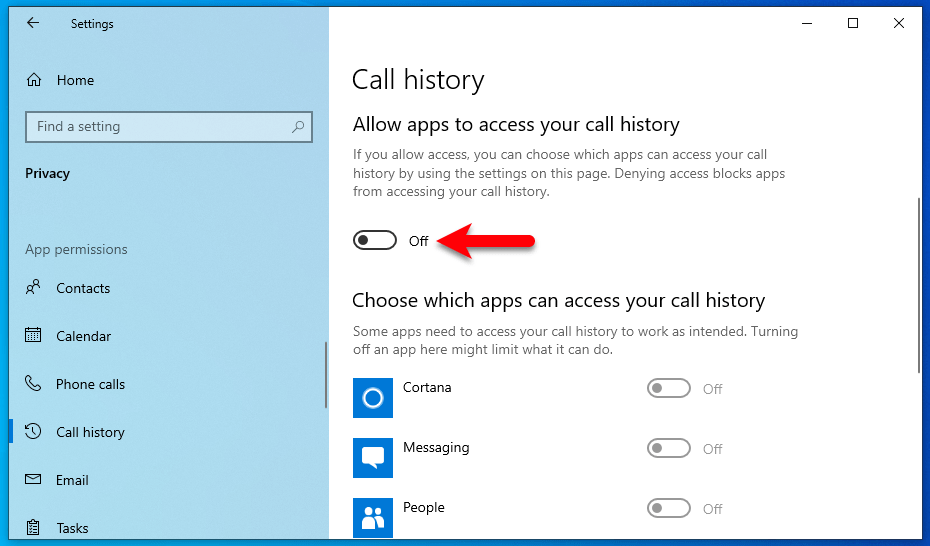930x546 pixels.
Task: Click the sidebar scrollbar thumb
Action: point(326,375)
